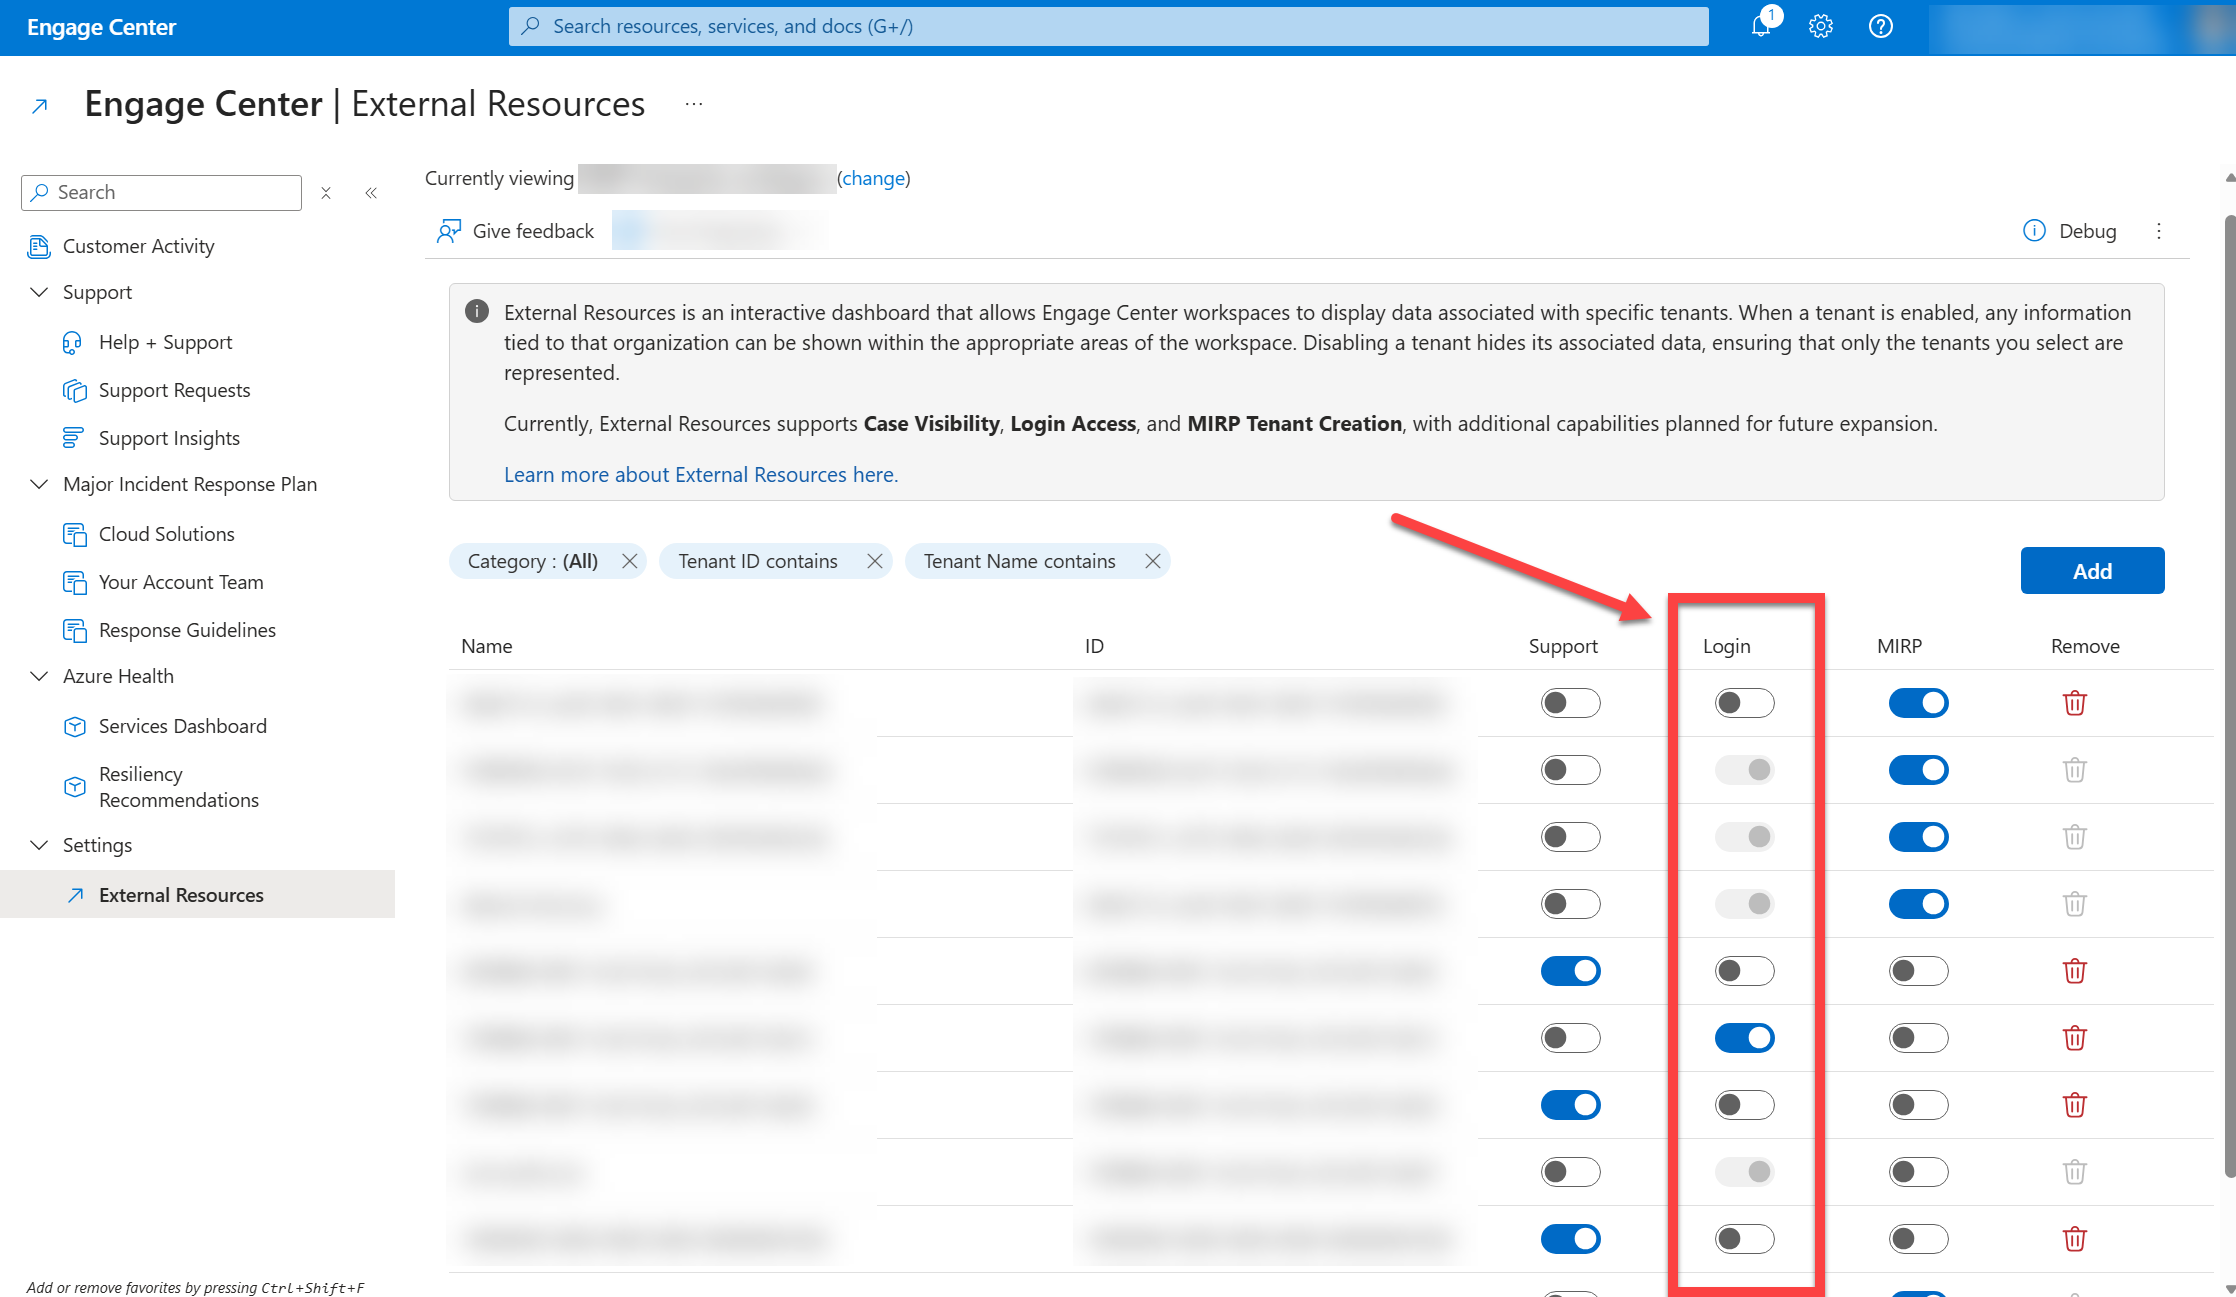Click the Give feedback person icon

point(449,232)
